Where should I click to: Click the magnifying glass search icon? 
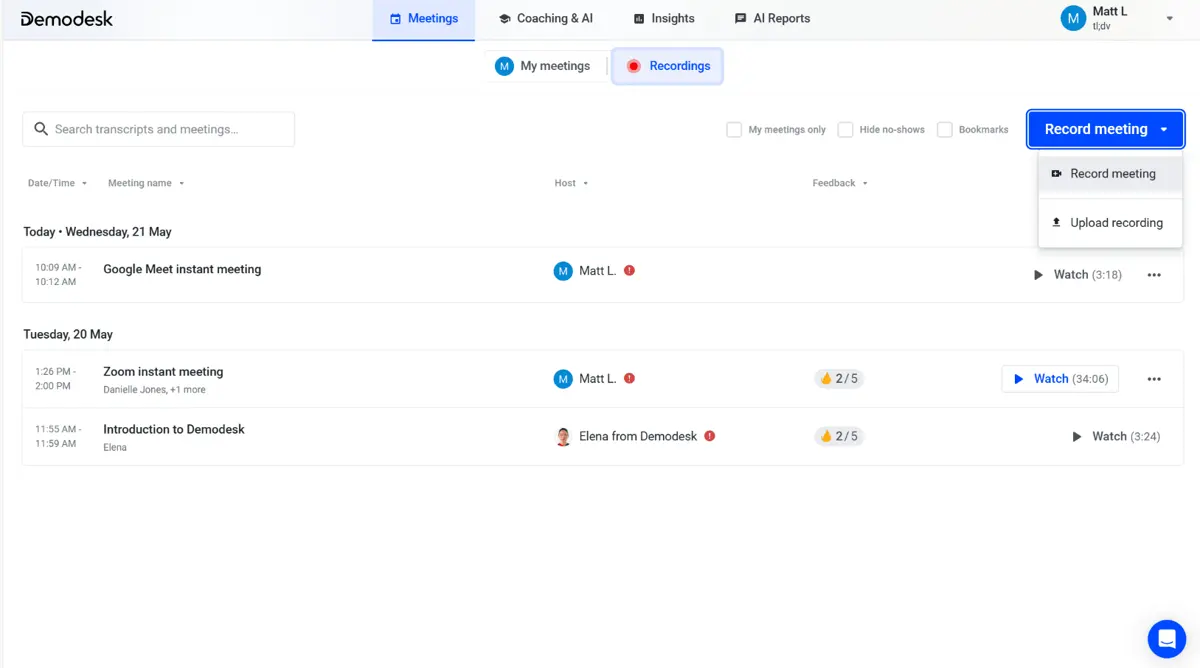pyautogui.click(x=41, y=129)
